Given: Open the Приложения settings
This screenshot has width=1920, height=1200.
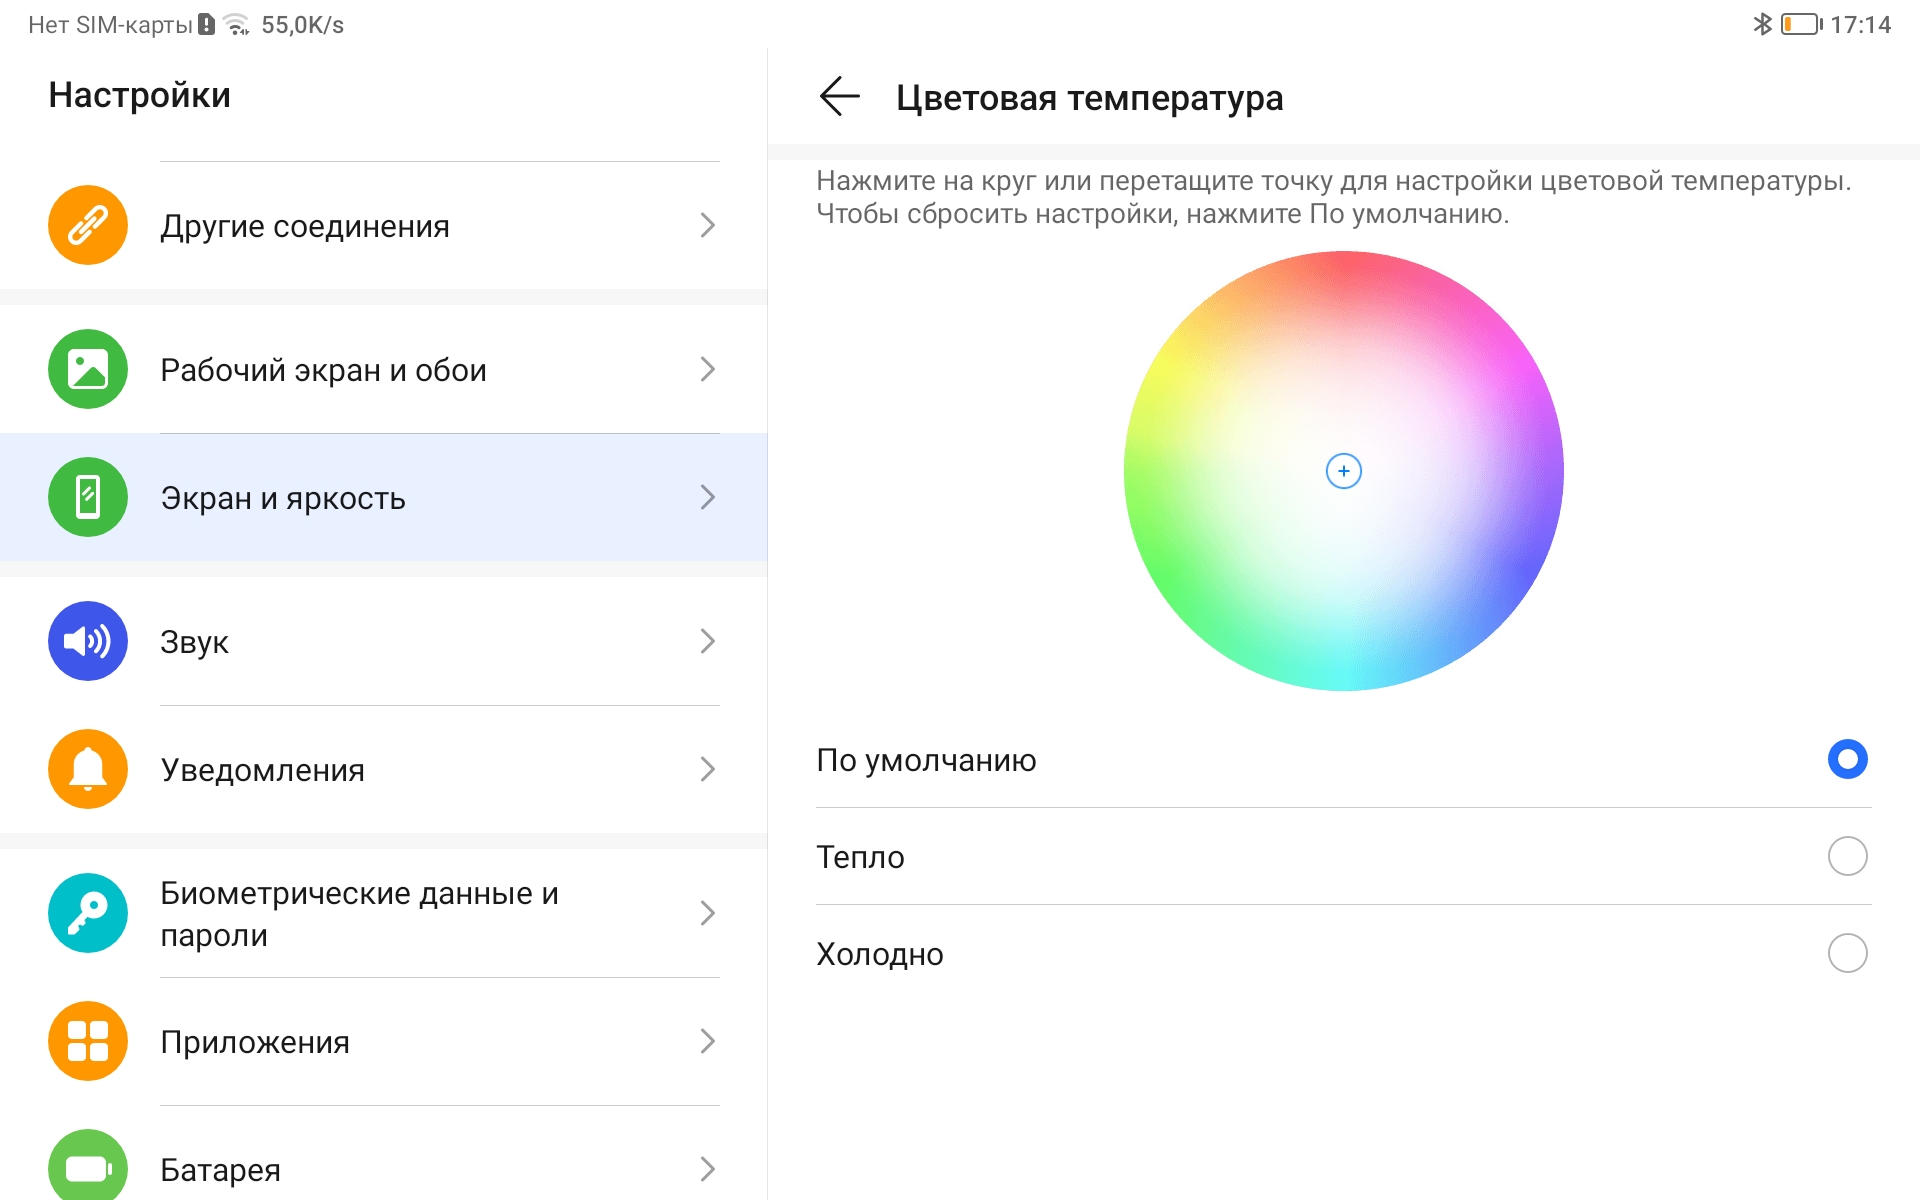Looking at the screenshot, I should click(x=384, y=1041).
